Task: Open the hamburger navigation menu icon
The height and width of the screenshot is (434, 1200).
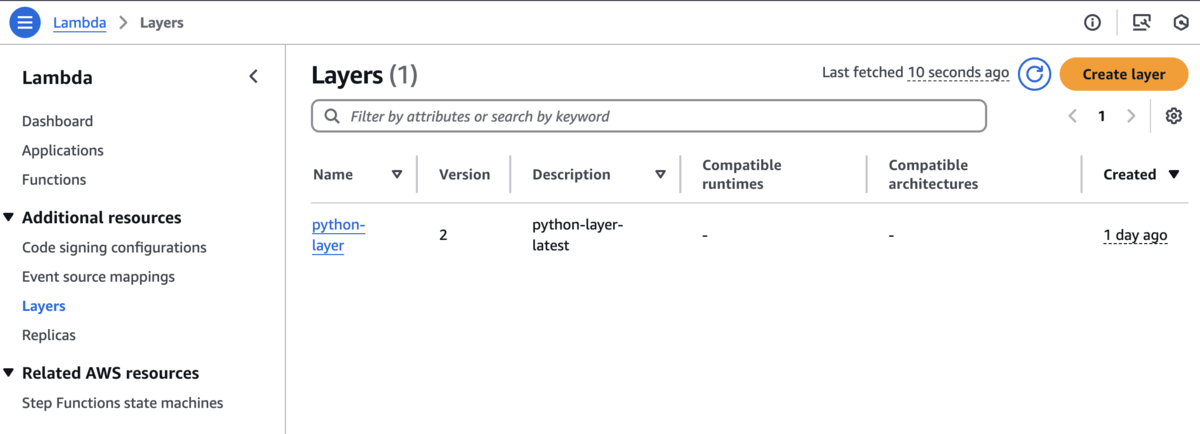Action: tap(25, 22)
